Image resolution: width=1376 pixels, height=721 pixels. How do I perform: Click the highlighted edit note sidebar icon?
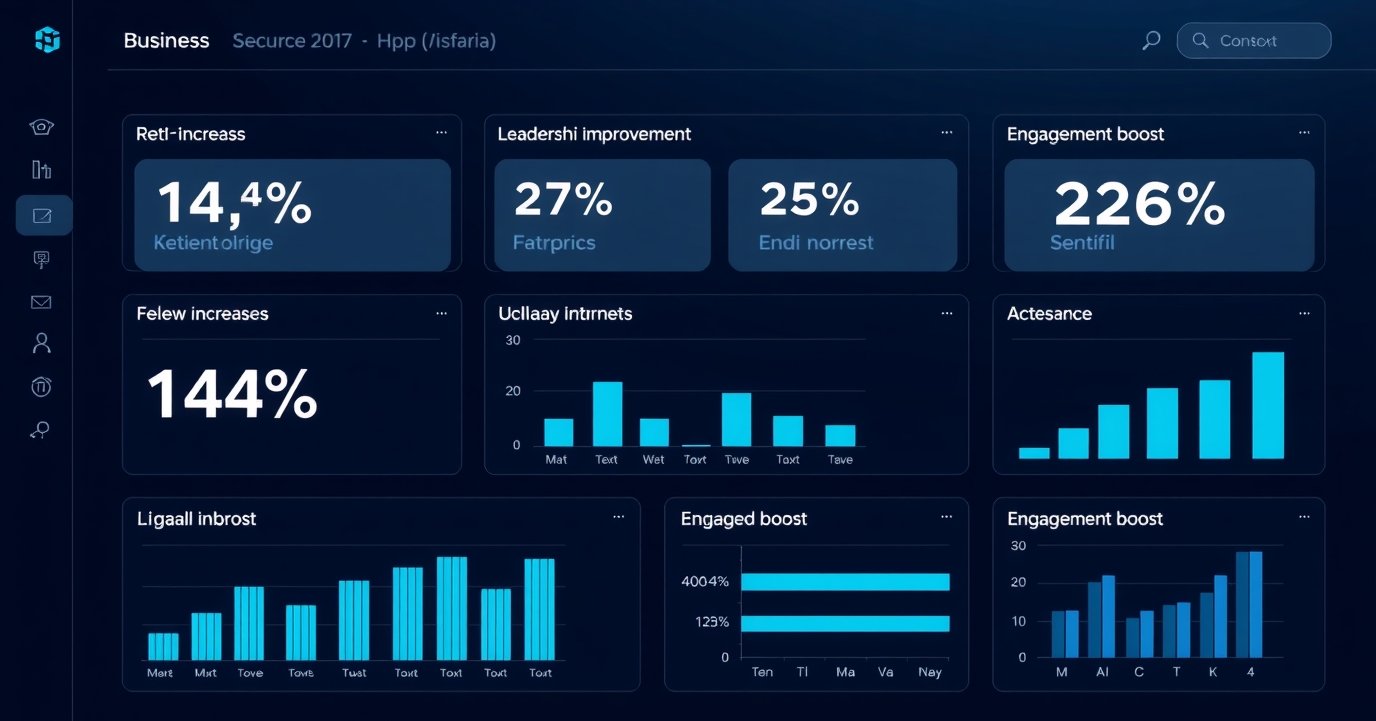click(x=43, y=215)
